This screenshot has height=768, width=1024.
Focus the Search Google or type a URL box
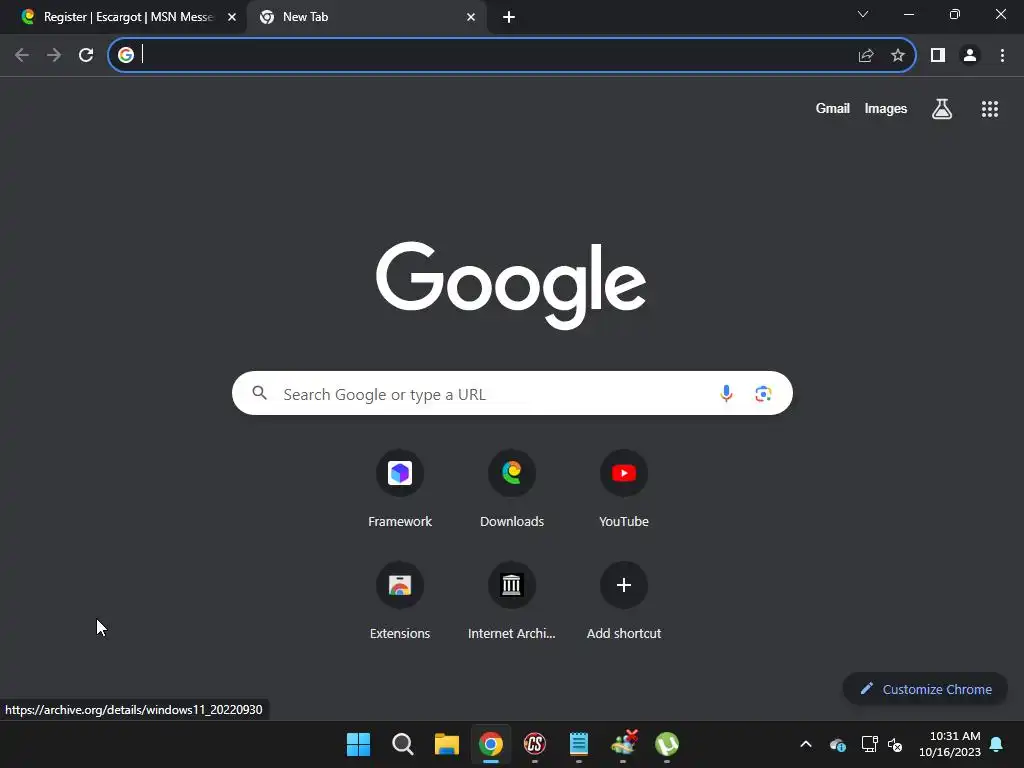click(x=512, y=393)
